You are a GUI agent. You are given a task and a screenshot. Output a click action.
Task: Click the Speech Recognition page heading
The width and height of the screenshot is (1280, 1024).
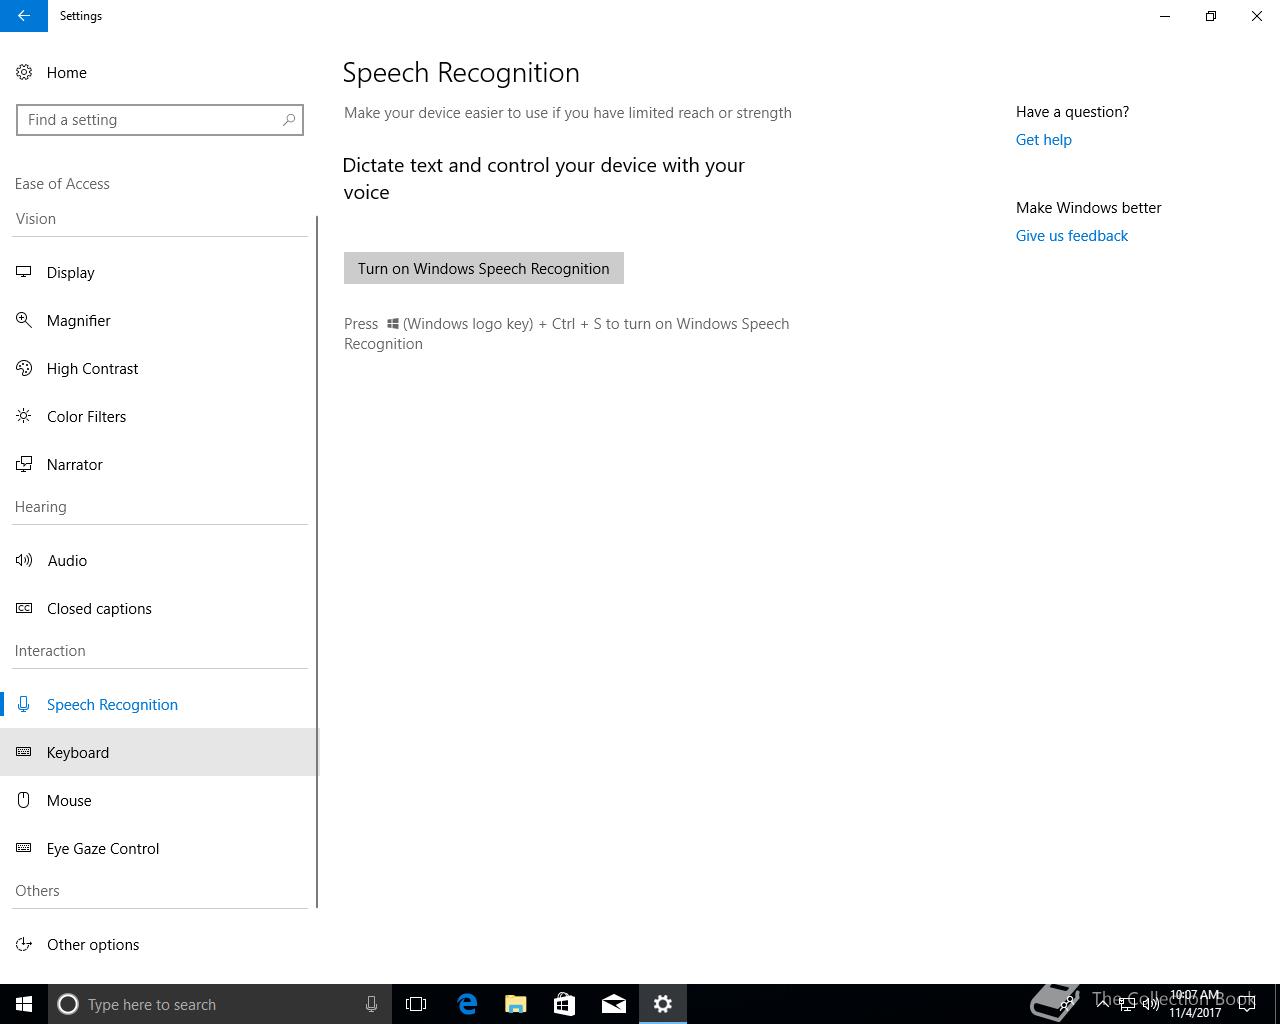pos(461,72)
